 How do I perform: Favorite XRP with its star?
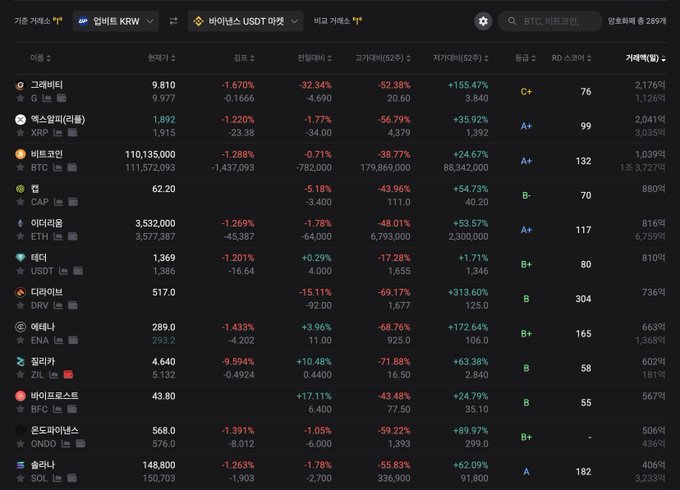pos(20,132)
